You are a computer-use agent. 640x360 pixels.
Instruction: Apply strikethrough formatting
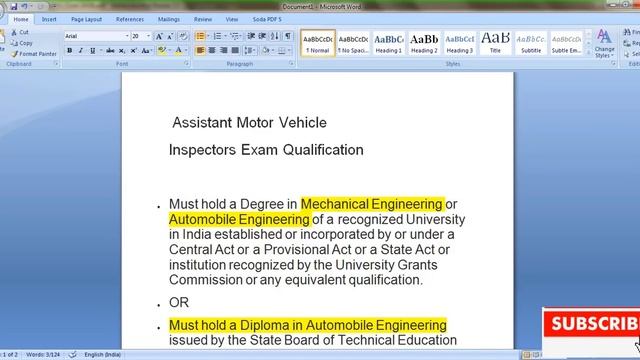pyautogui.click(x=110, y=51)
